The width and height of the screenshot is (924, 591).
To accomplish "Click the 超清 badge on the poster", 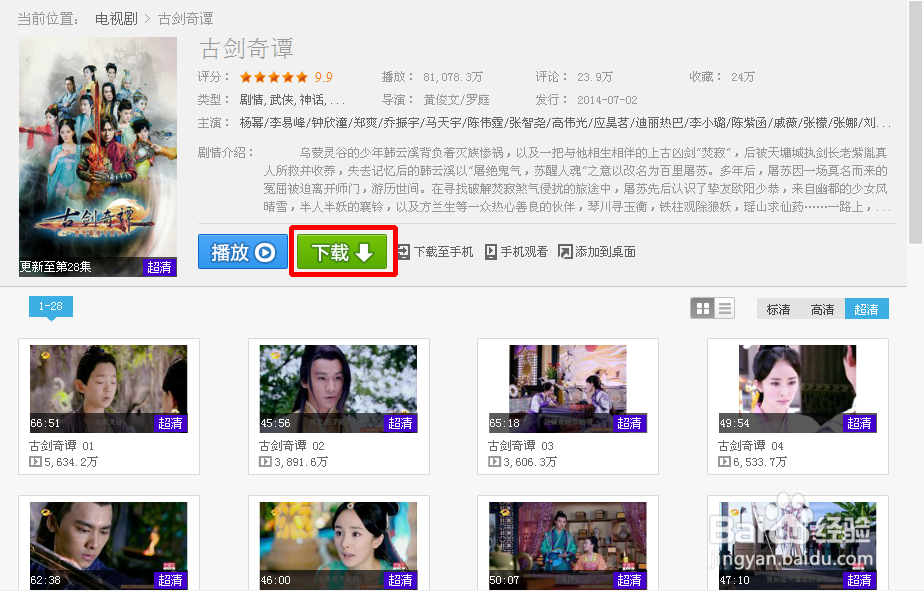I will (159, 267).
